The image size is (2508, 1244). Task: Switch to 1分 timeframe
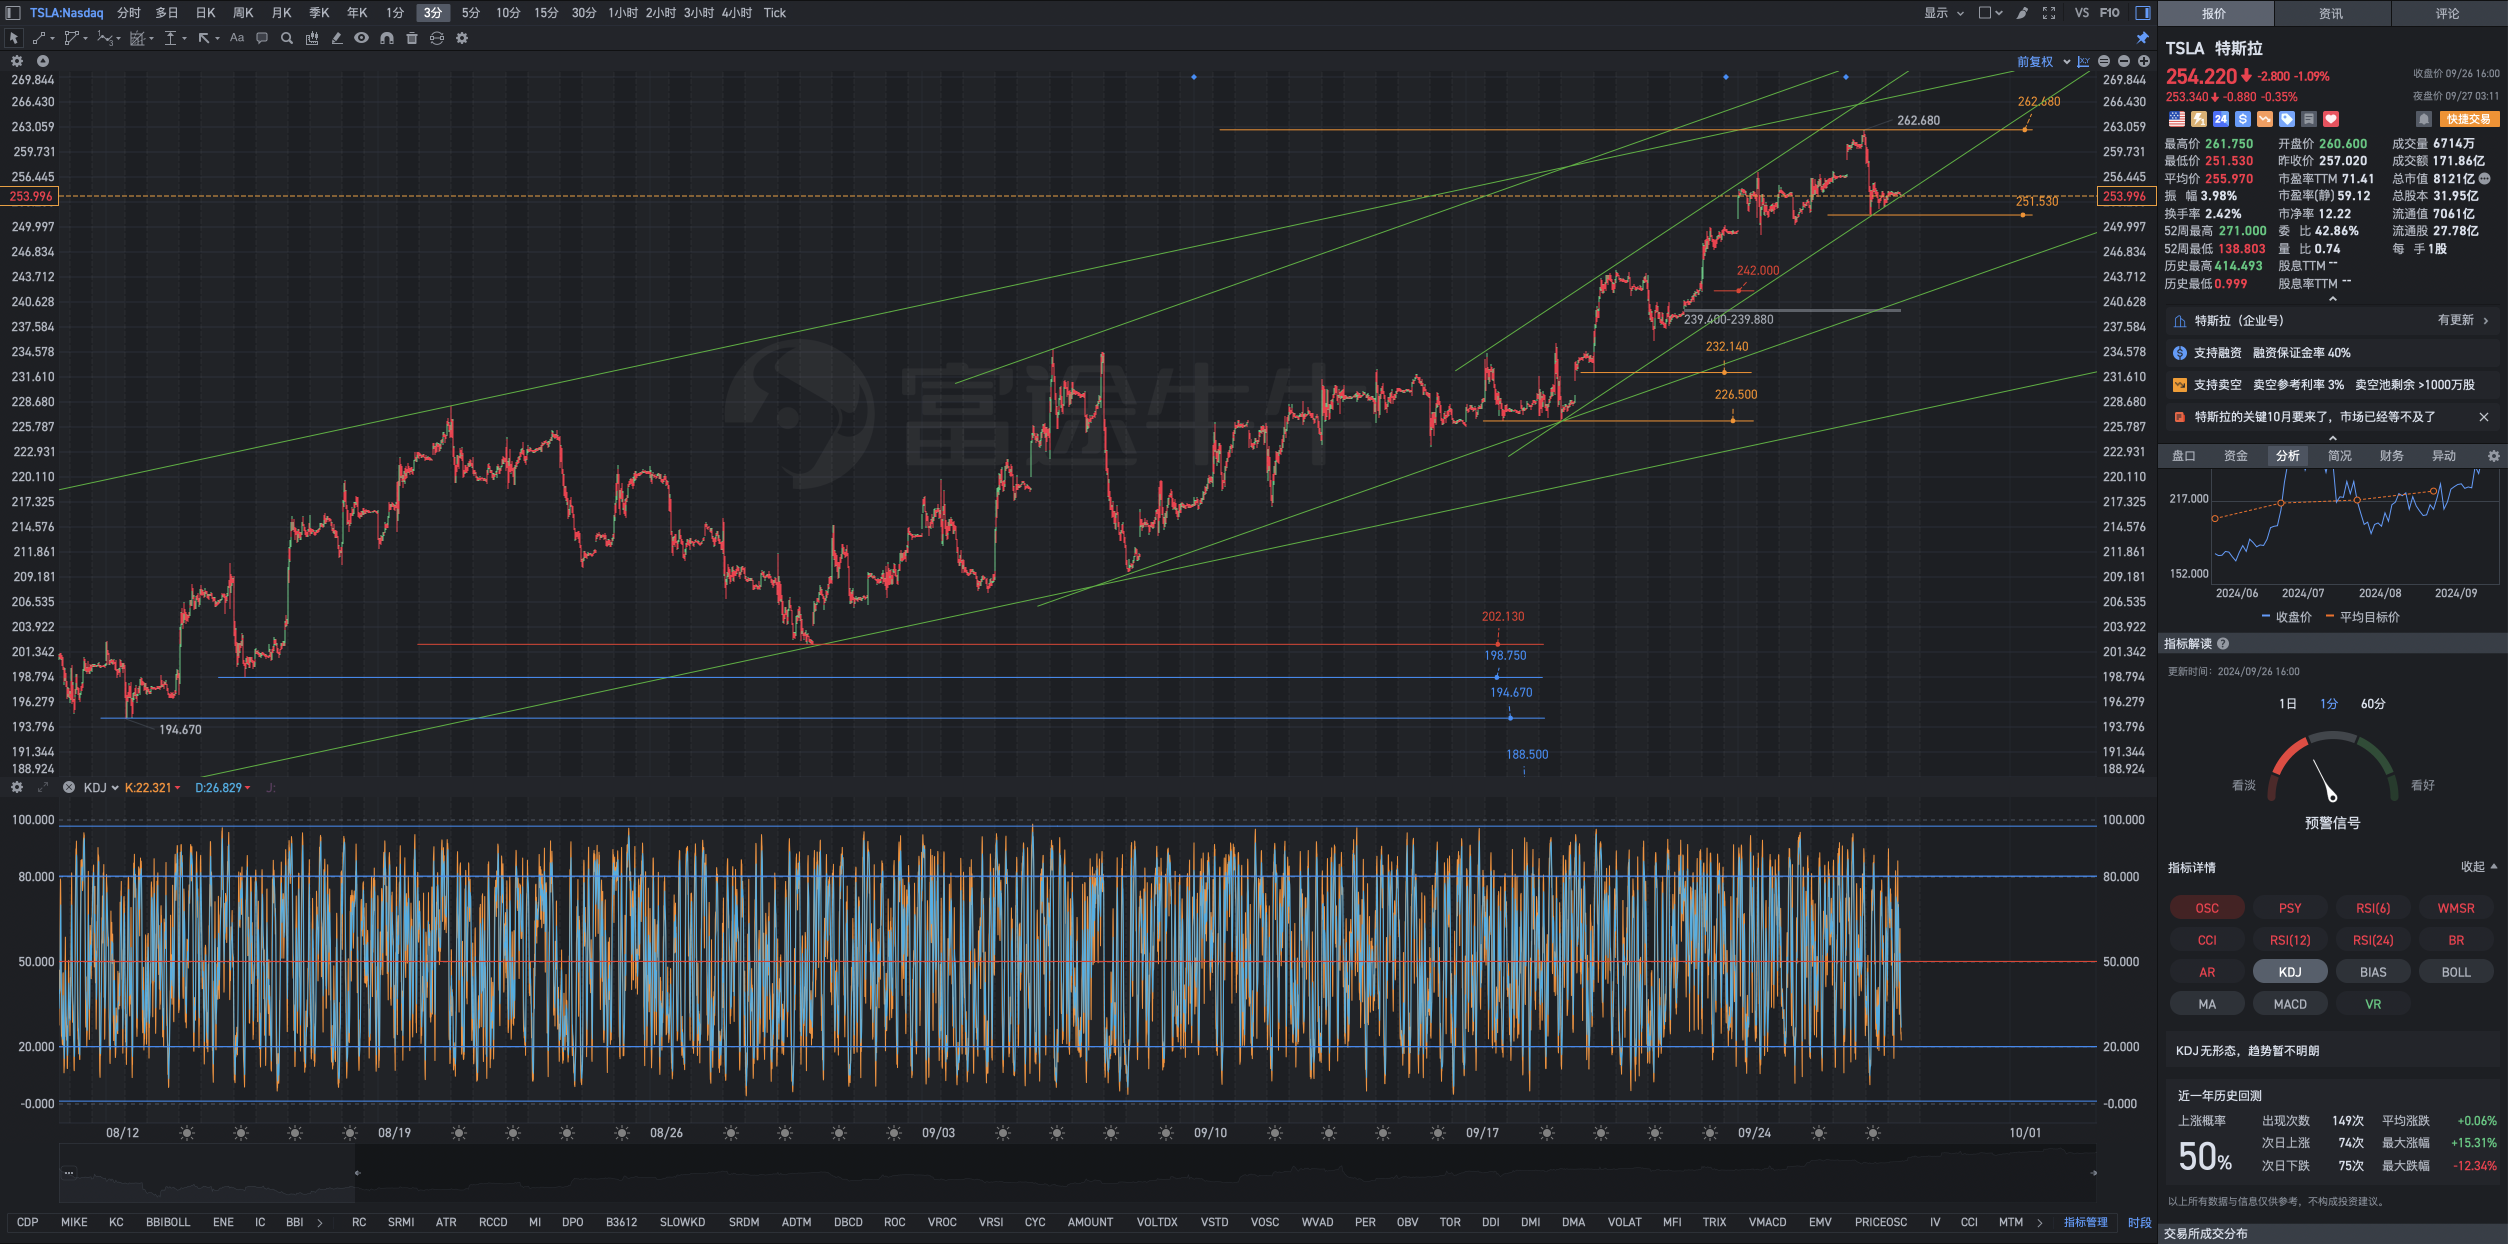pos(395,13)
